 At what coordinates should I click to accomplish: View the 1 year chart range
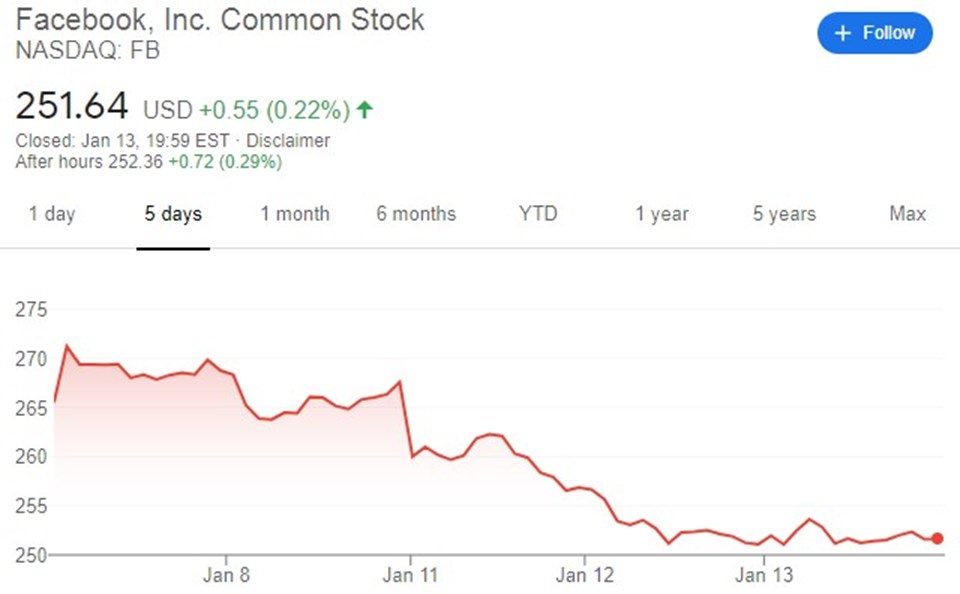662,214
